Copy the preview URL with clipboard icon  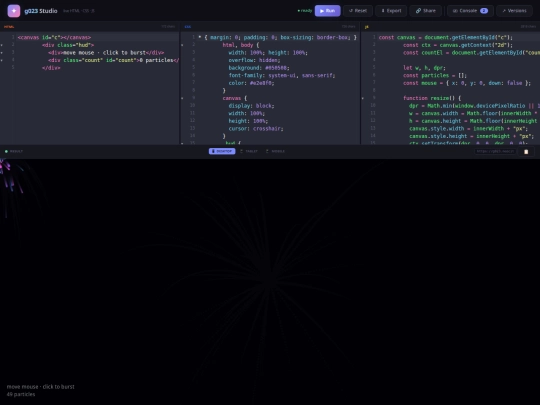(x=526, y=152)
